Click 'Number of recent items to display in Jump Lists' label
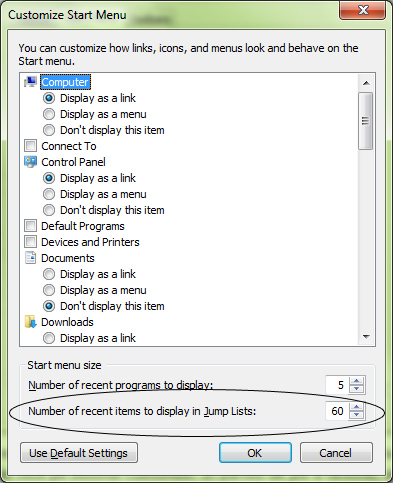The width and height of the screenshot is (393, 483). [x=142, y=411]
